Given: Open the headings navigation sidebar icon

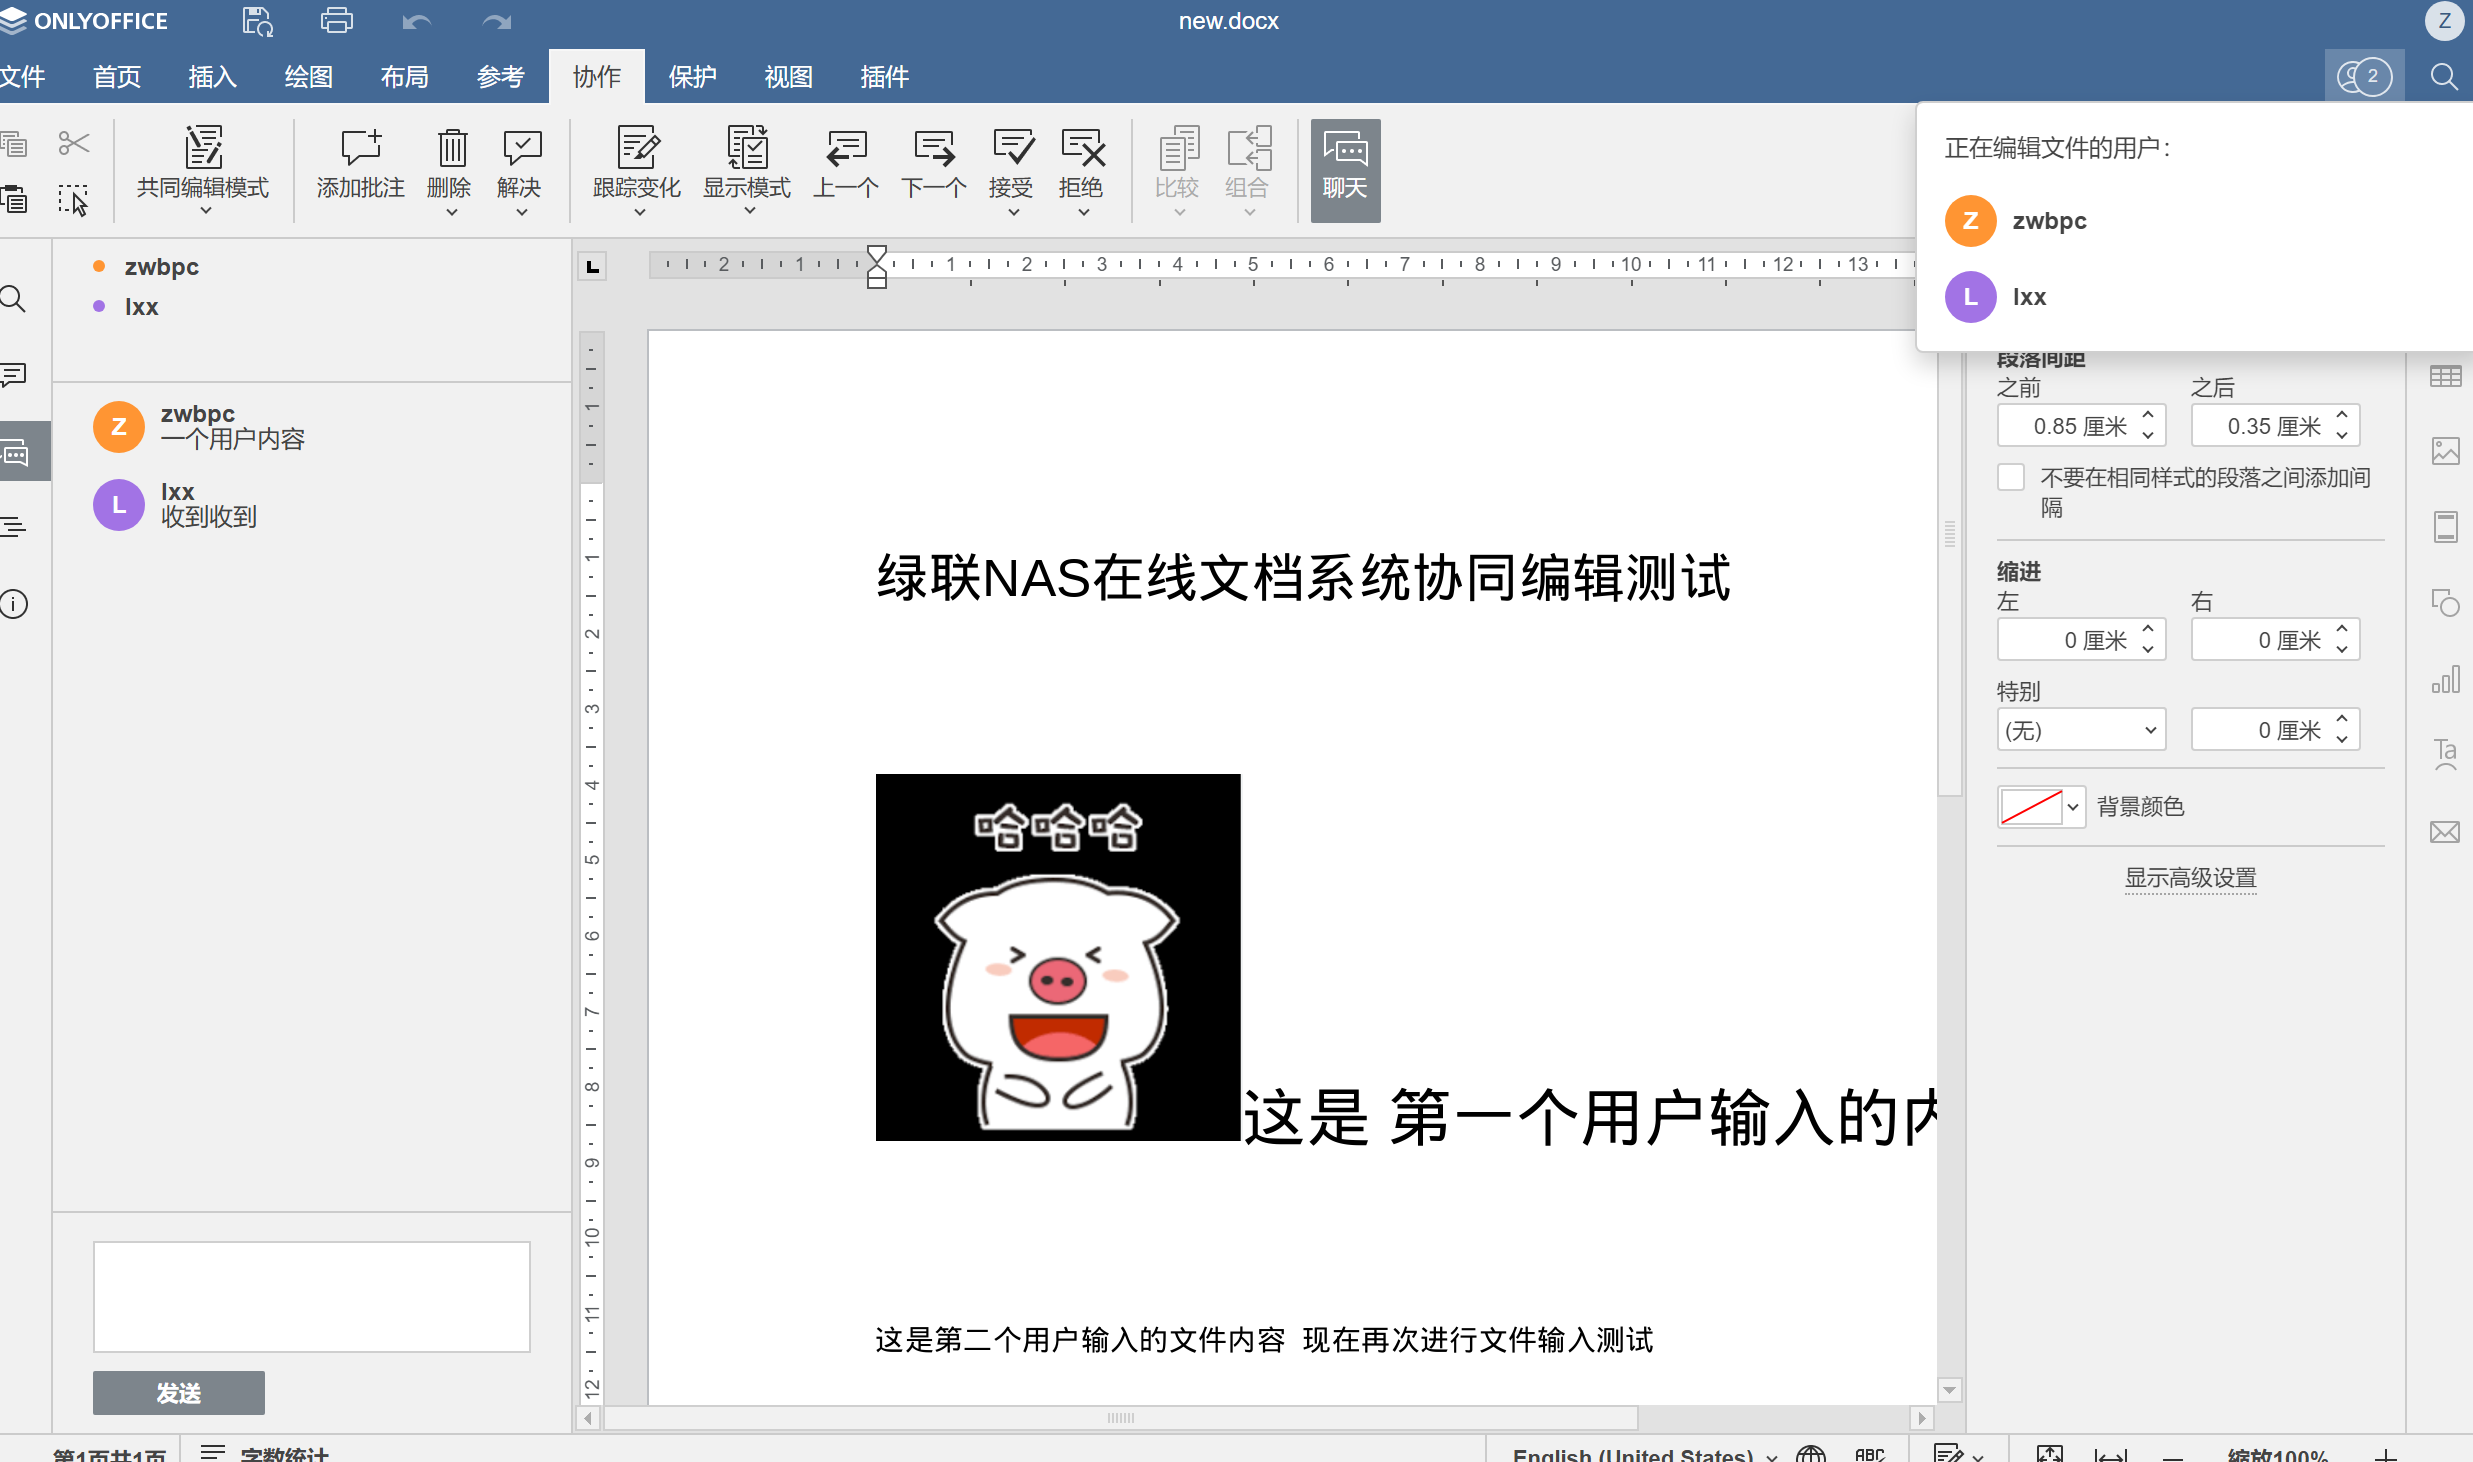Looking at the screenshot, I should [x=14, y=527].
